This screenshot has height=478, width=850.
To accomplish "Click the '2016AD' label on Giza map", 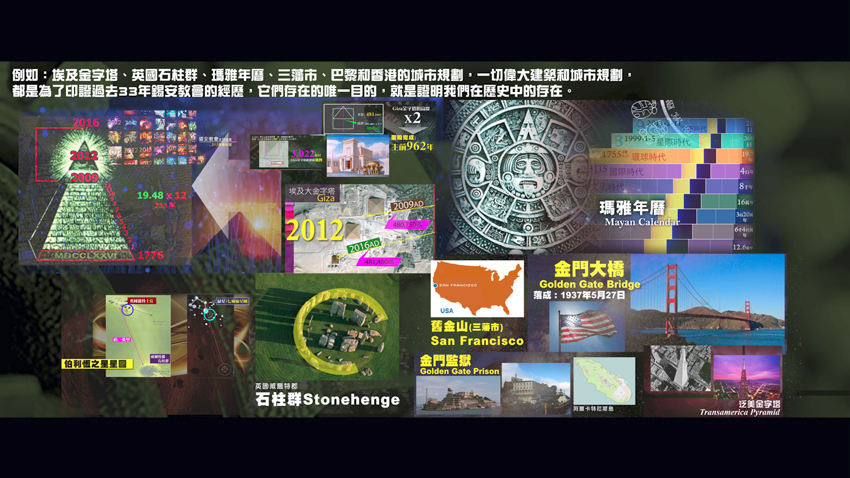I will pos(363,247).
